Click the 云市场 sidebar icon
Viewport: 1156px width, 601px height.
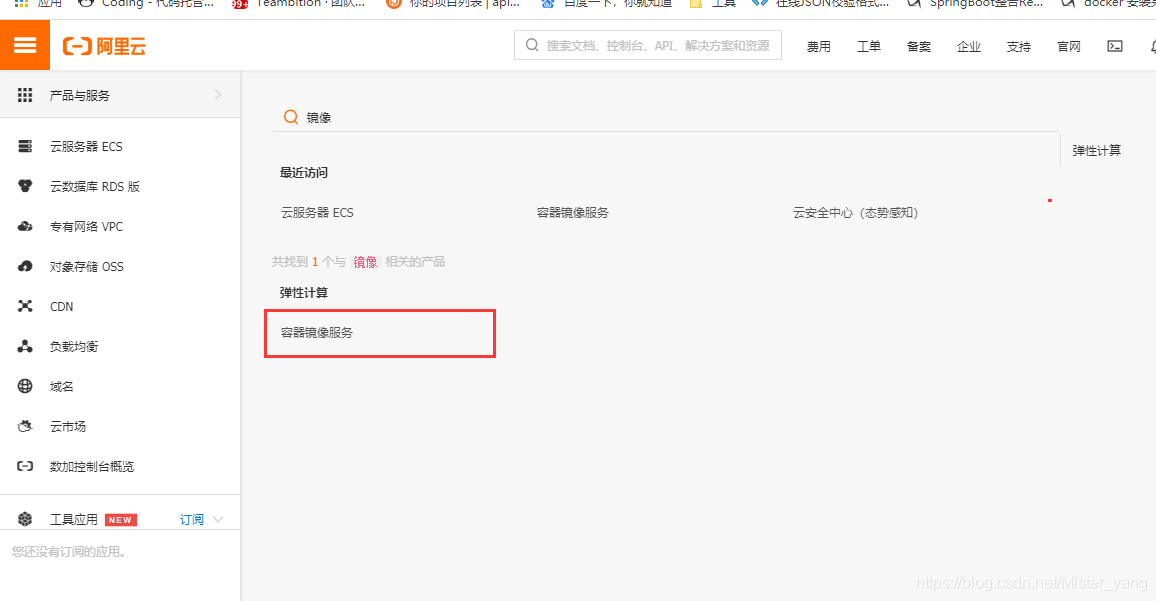click(25, 426)
